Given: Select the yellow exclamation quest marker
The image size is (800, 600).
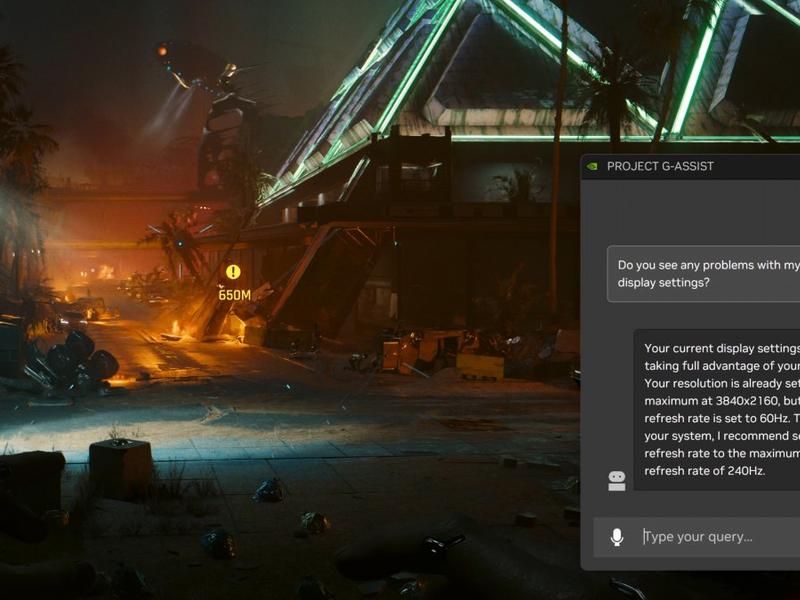Looking at the screenshot, I should (x=233, y=272).
